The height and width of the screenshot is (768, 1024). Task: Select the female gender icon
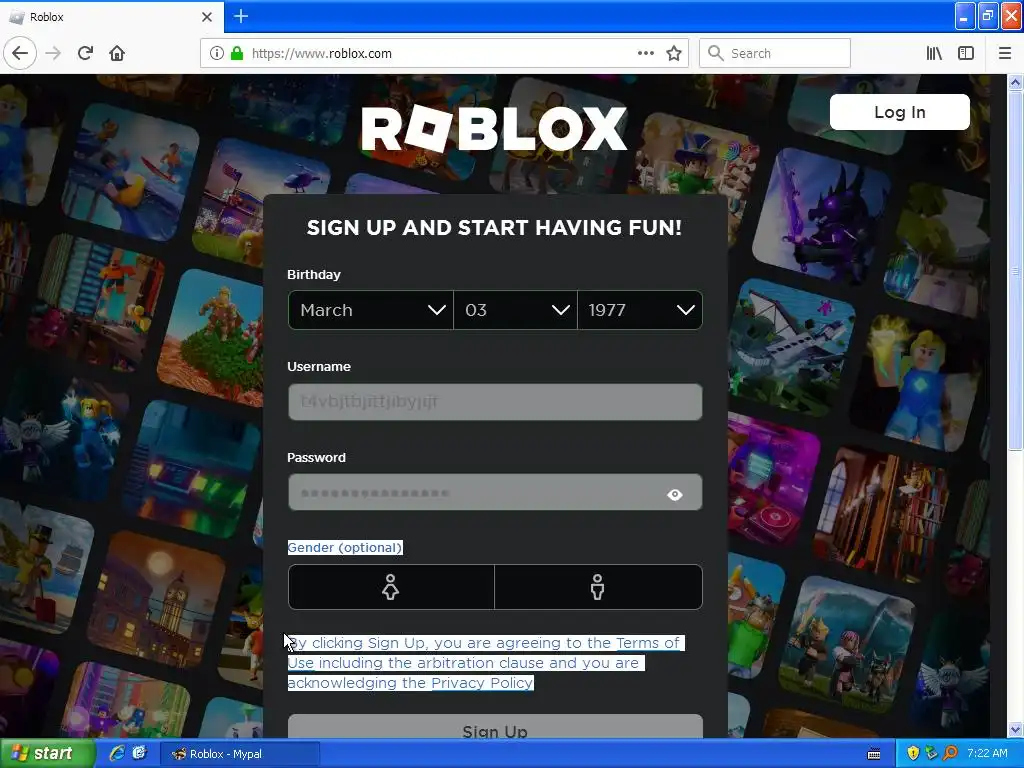pyautogui.click(x=391, y=587)
